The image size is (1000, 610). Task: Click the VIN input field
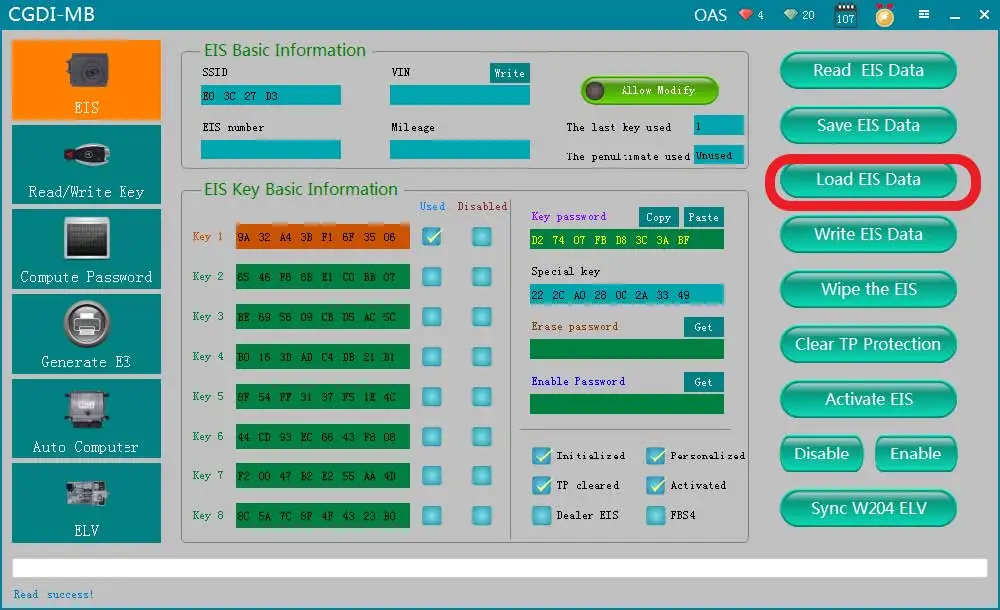point(459,95)
